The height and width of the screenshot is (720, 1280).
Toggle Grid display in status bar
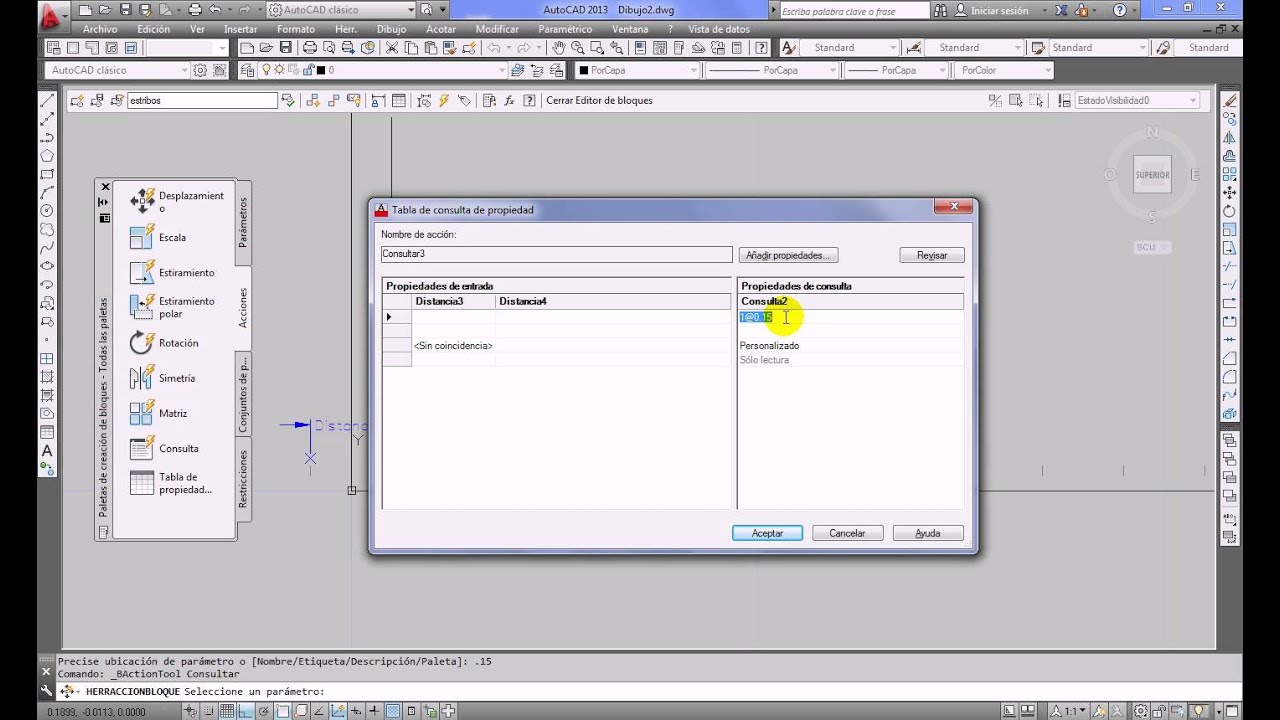pos(228,711)
